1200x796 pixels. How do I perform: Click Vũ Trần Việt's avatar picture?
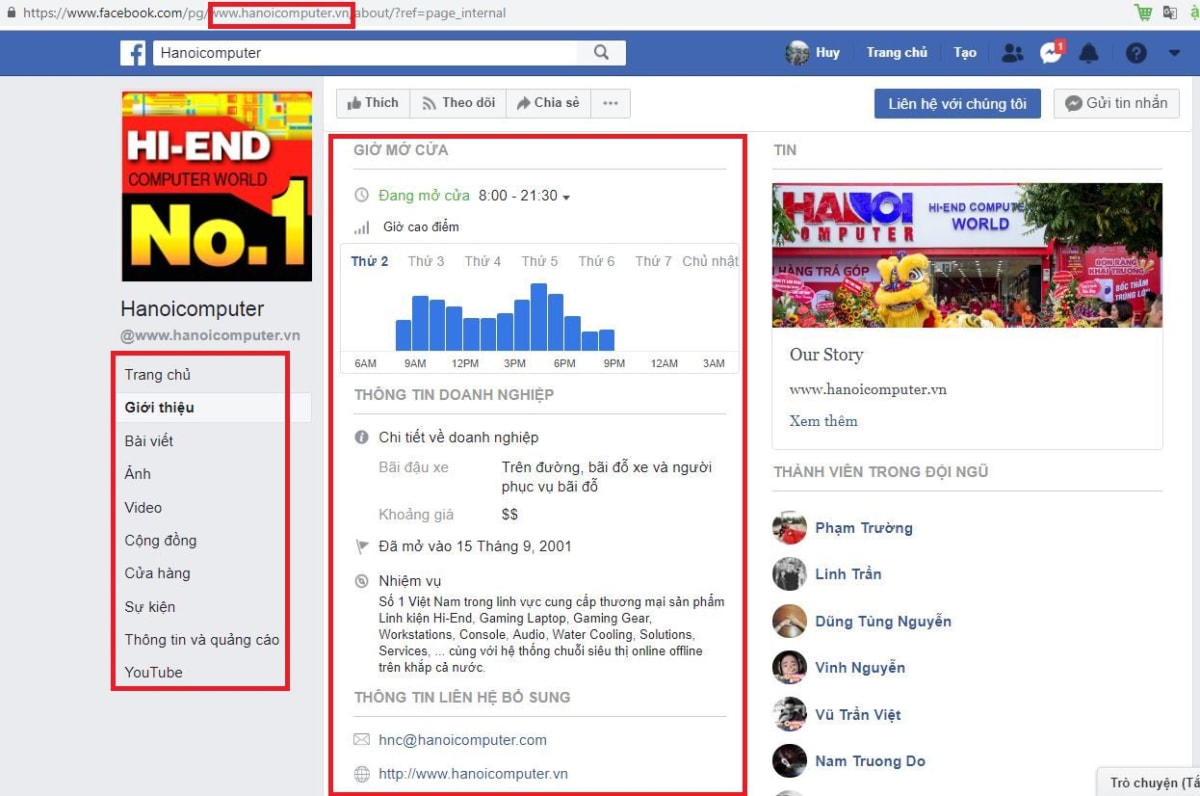[x=789, y=714]
